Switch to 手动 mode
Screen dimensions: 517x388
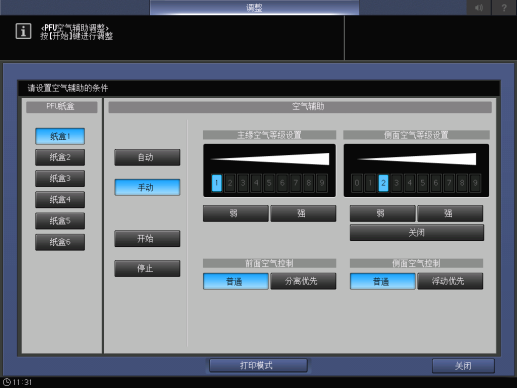147,187
